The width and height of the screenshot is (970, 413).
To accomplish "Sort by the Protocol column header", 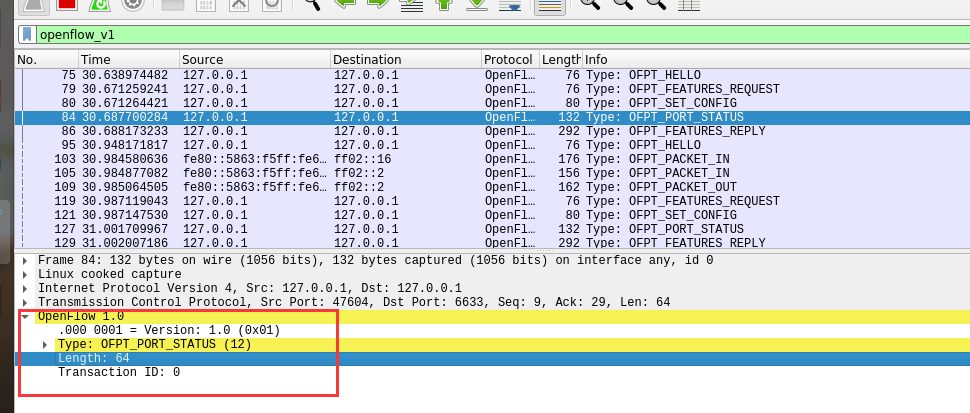I will [510, 59].
